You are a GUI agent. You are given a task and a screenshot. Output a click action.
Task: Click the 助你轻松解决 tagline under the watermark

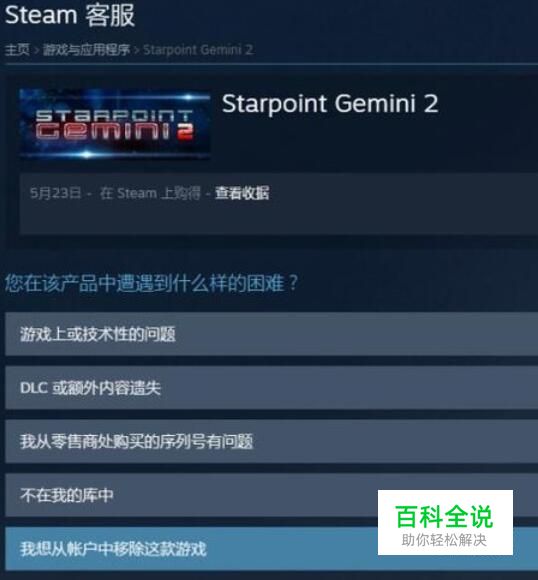click(444, 540)
